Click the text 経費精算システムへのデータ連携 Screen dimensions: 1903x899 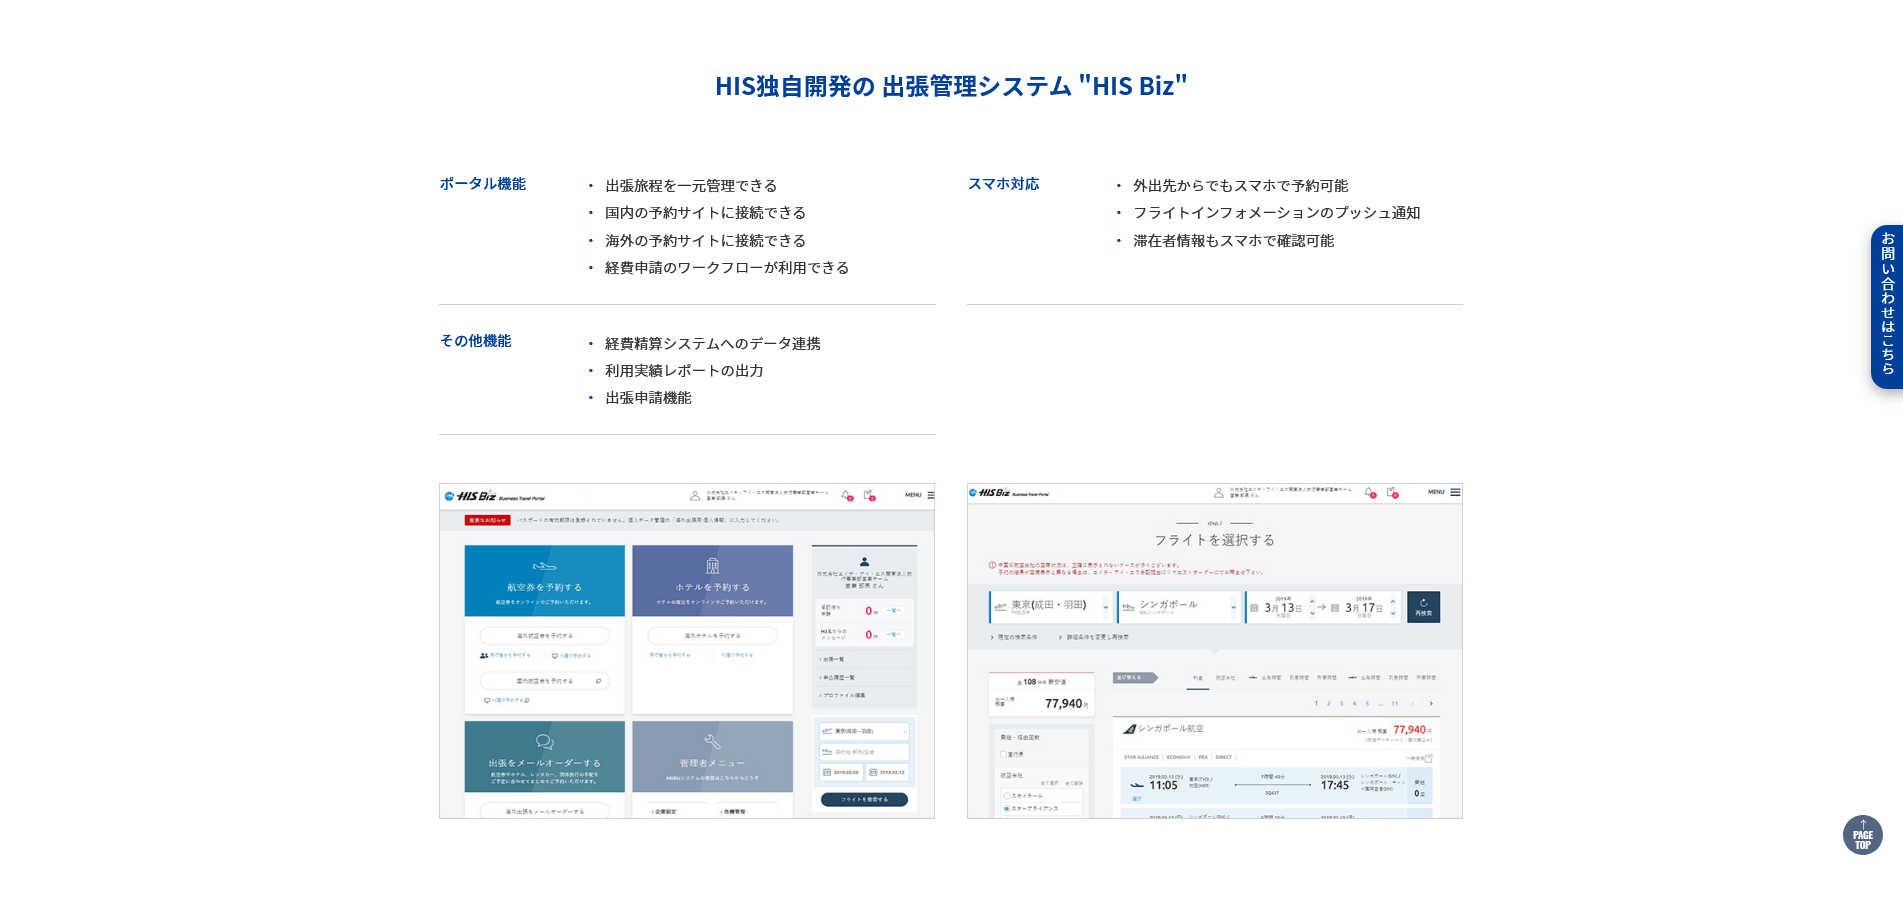pyautogui.click(x=712, y=344)
